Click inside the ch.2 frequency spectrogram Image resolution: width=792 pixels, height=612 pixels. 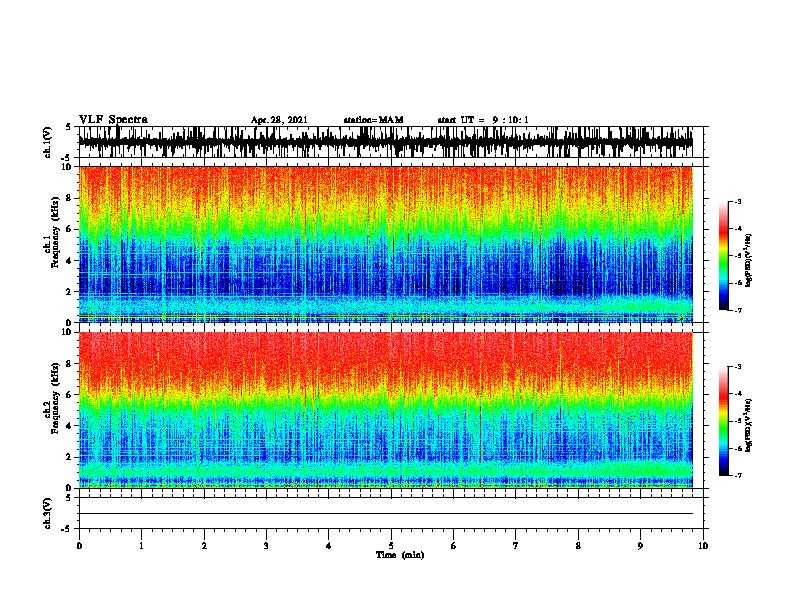[x=386, y=410]
